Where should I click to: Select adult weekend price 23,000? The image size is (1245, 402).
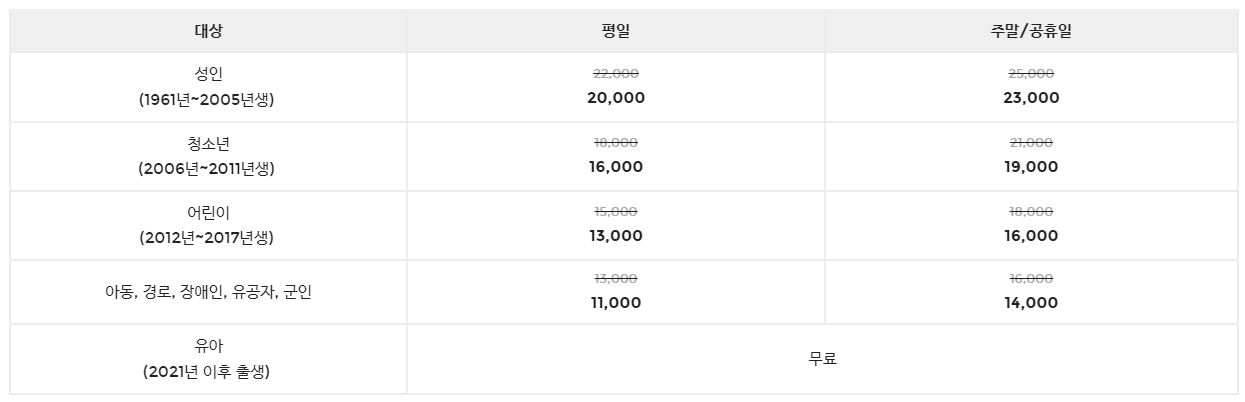coord(1030,98)
